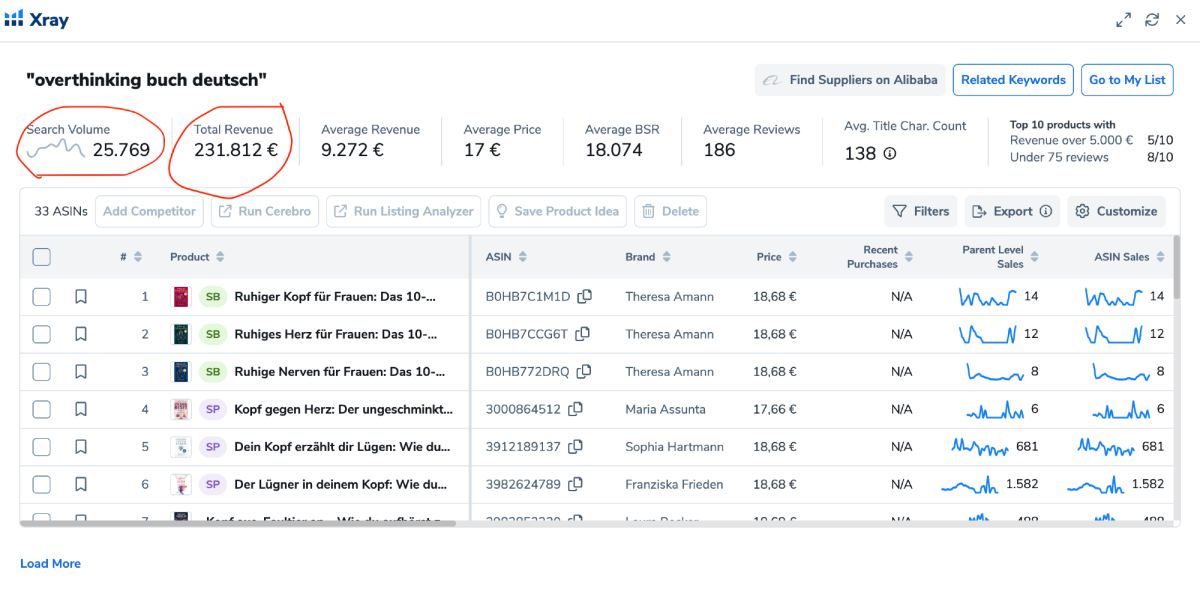
Task: Open product thumbnail for Der Lügner in deinem Kopf
Action: pyautogui.click(x=180, y=484)
